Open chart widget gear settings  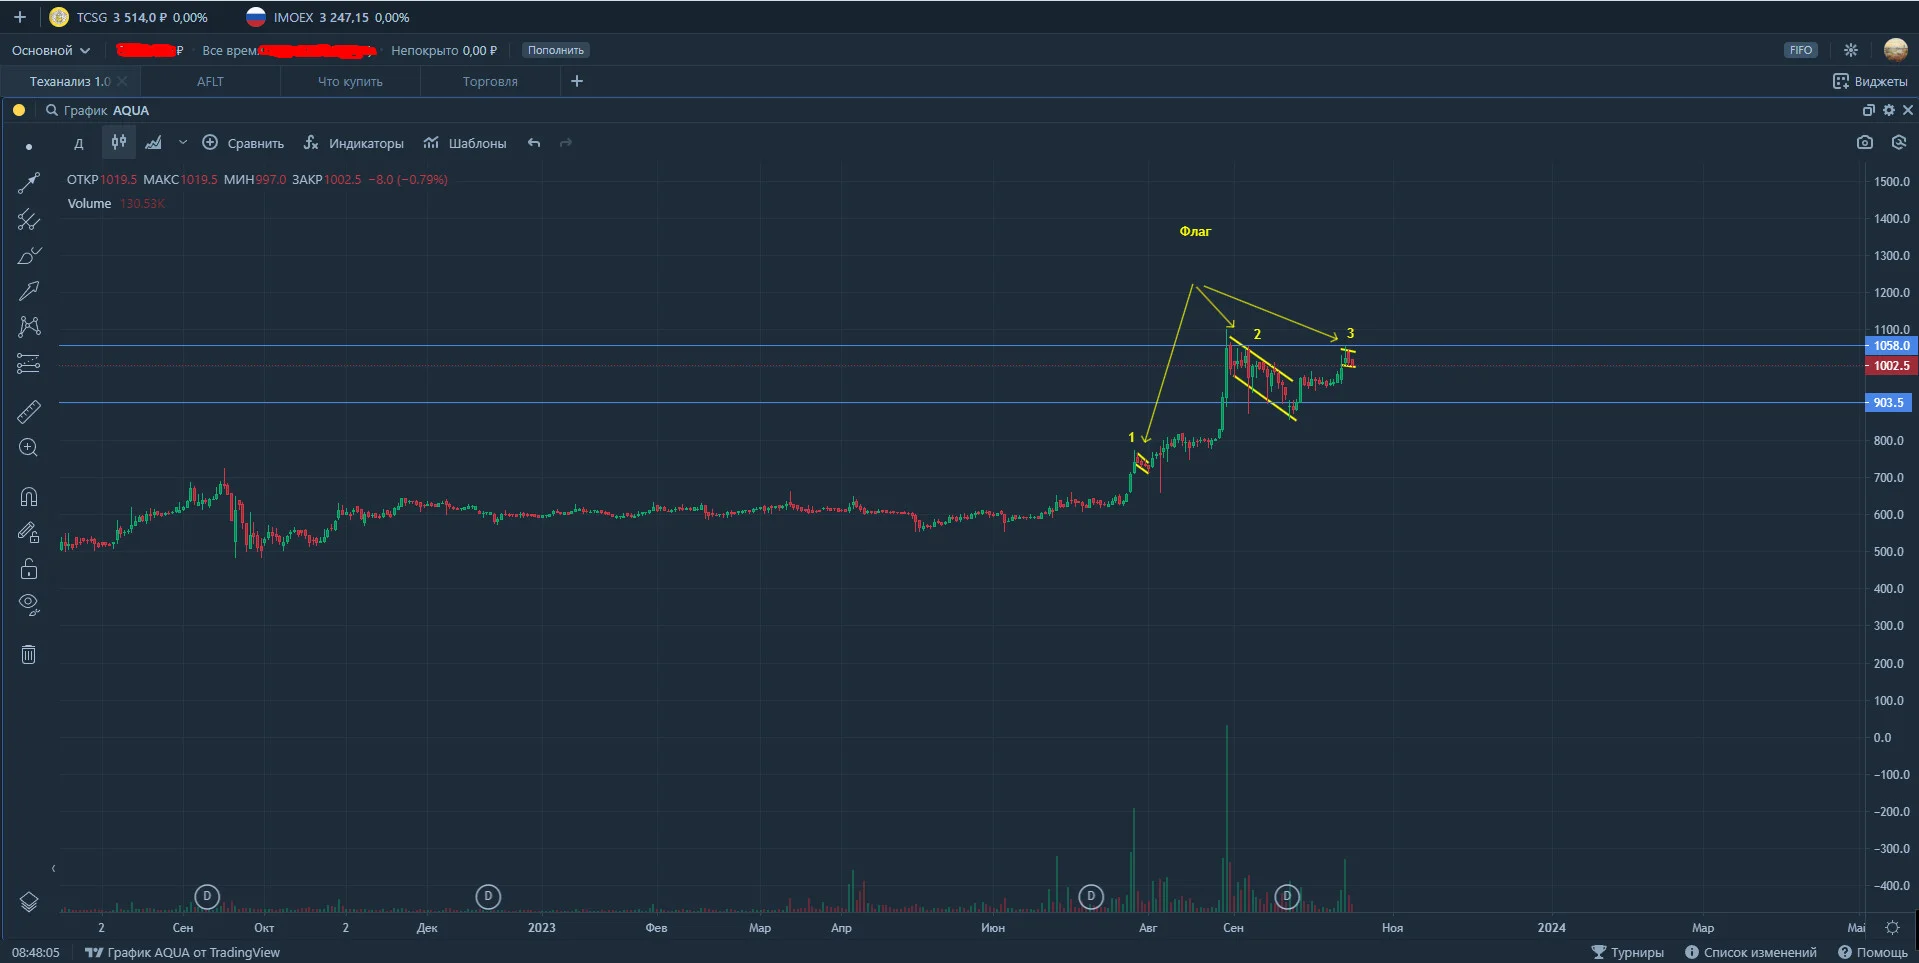[1888, 110]
